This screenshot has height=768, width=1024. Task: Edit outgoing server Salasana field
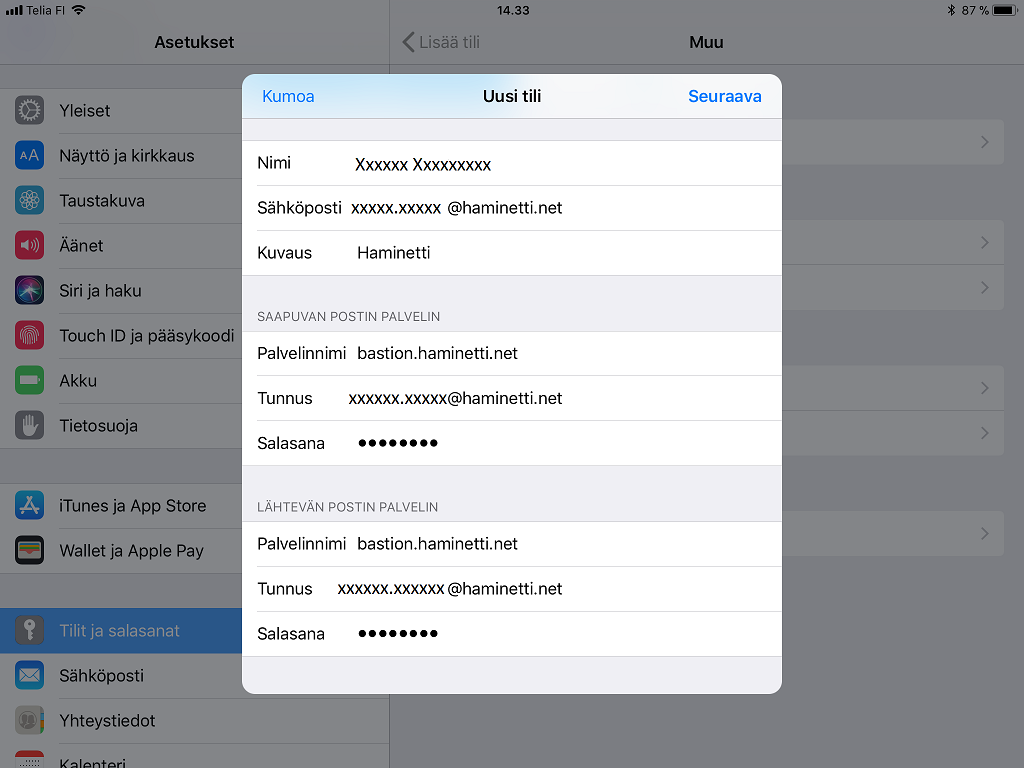coord(512,634)
